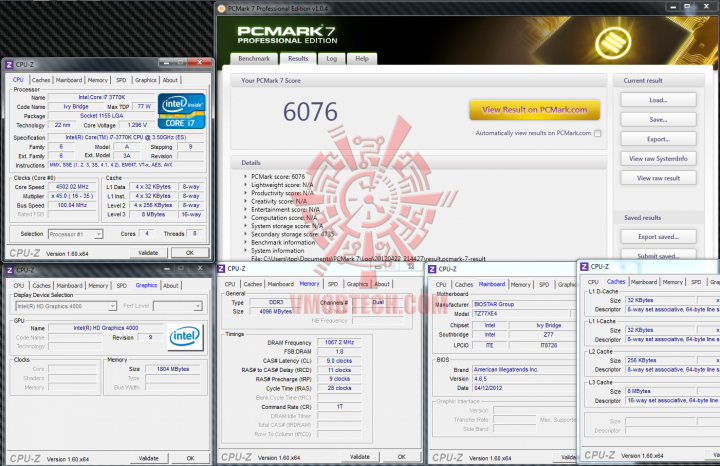Click the 6076 PCMark score value

[310, 112]
